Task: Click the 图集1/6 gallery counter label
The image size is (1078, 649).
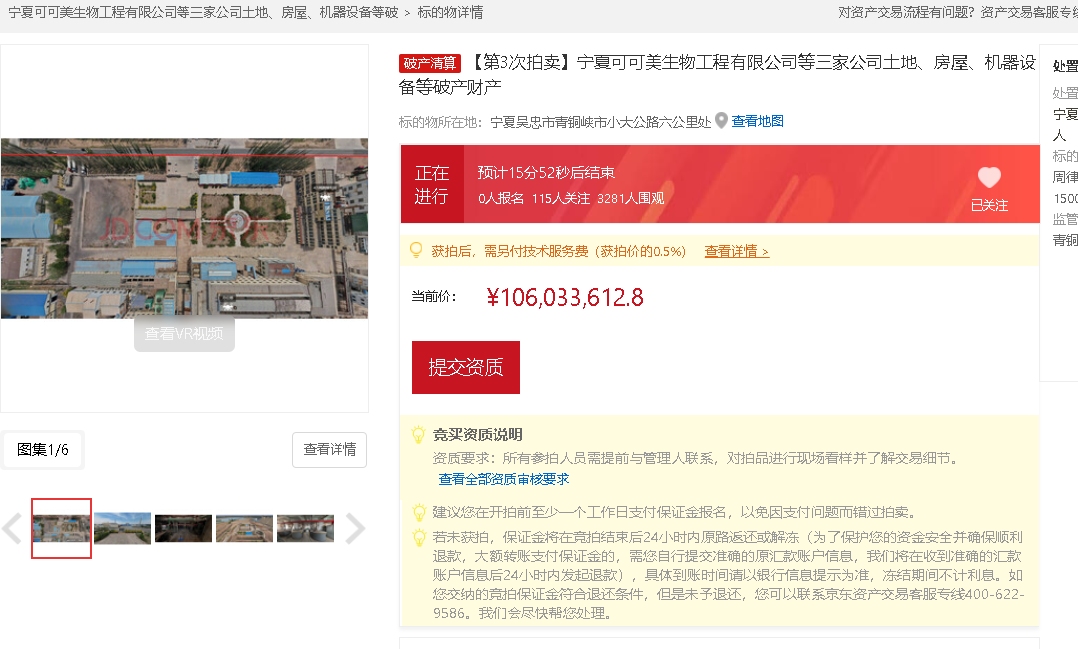Action: [x=43, y=450]
